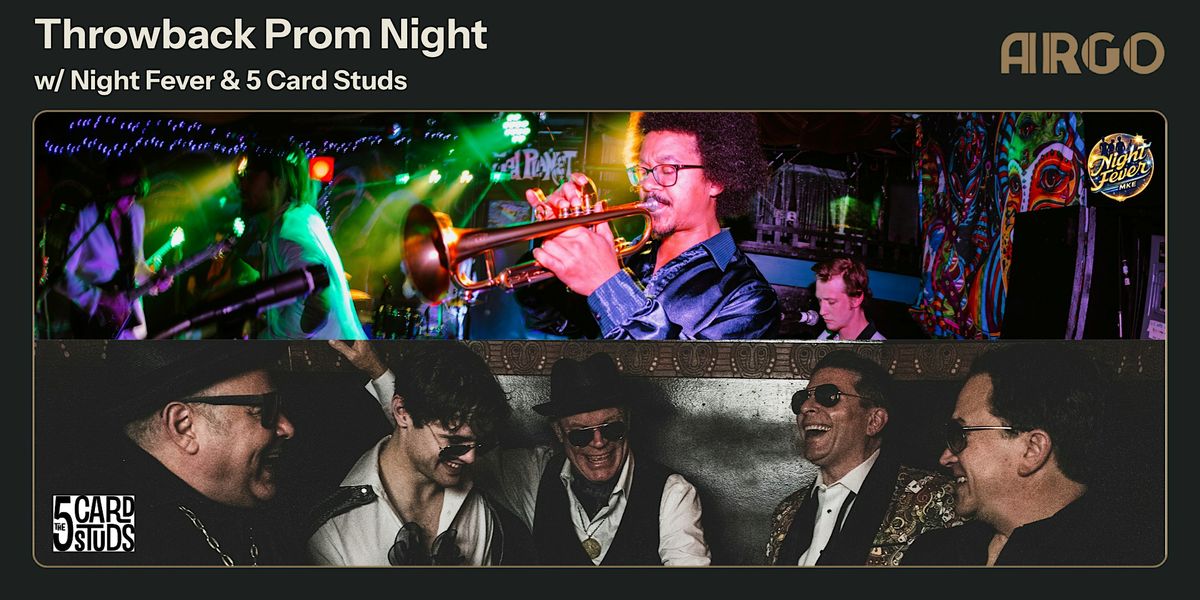Click the gold medallion on the vest
The image size is (1200, 600).
[593, 547]
